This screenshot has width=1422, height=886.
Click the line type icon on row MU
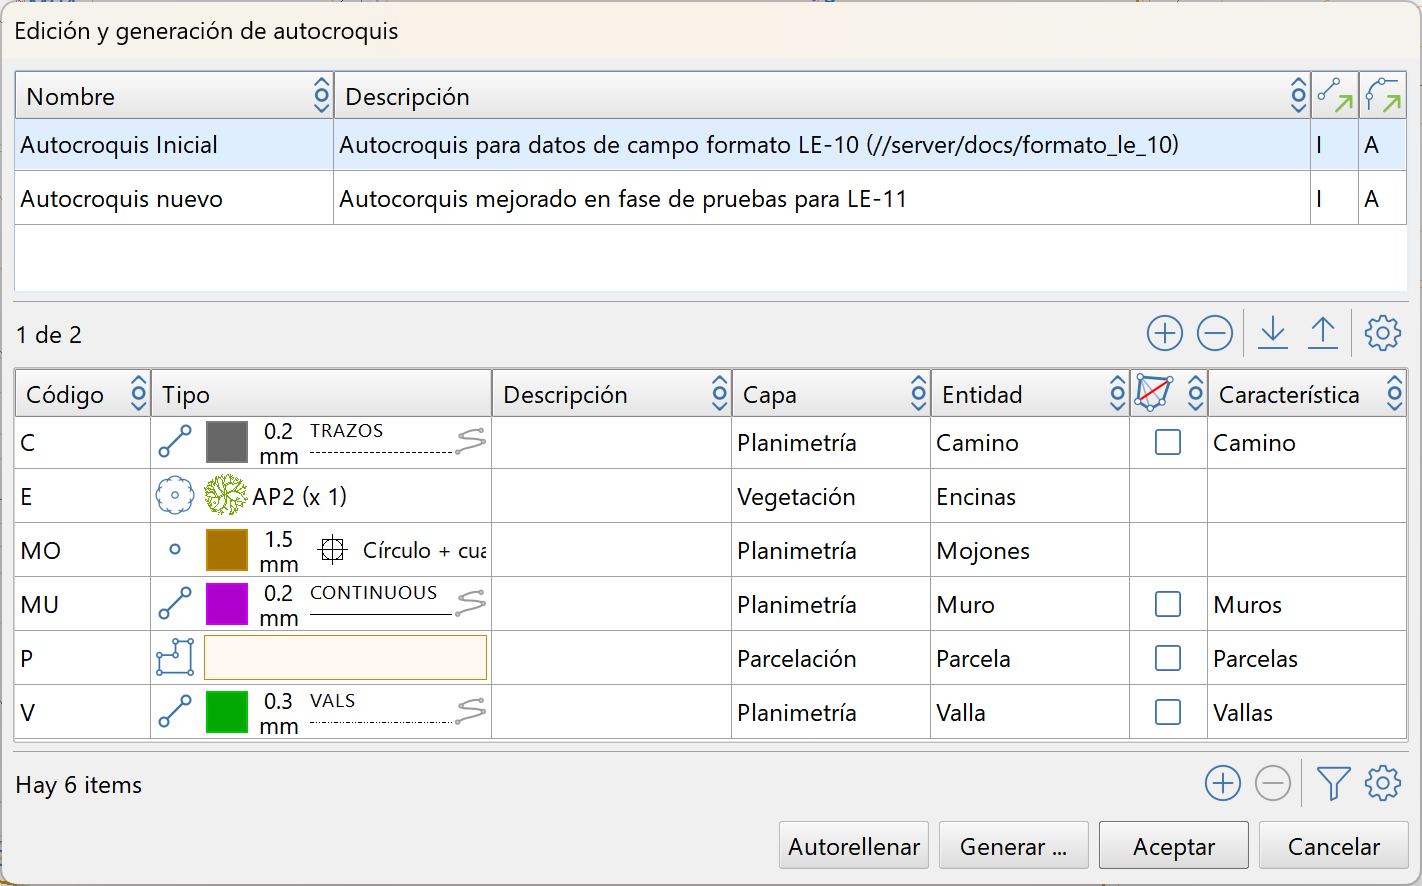point(175,603)
